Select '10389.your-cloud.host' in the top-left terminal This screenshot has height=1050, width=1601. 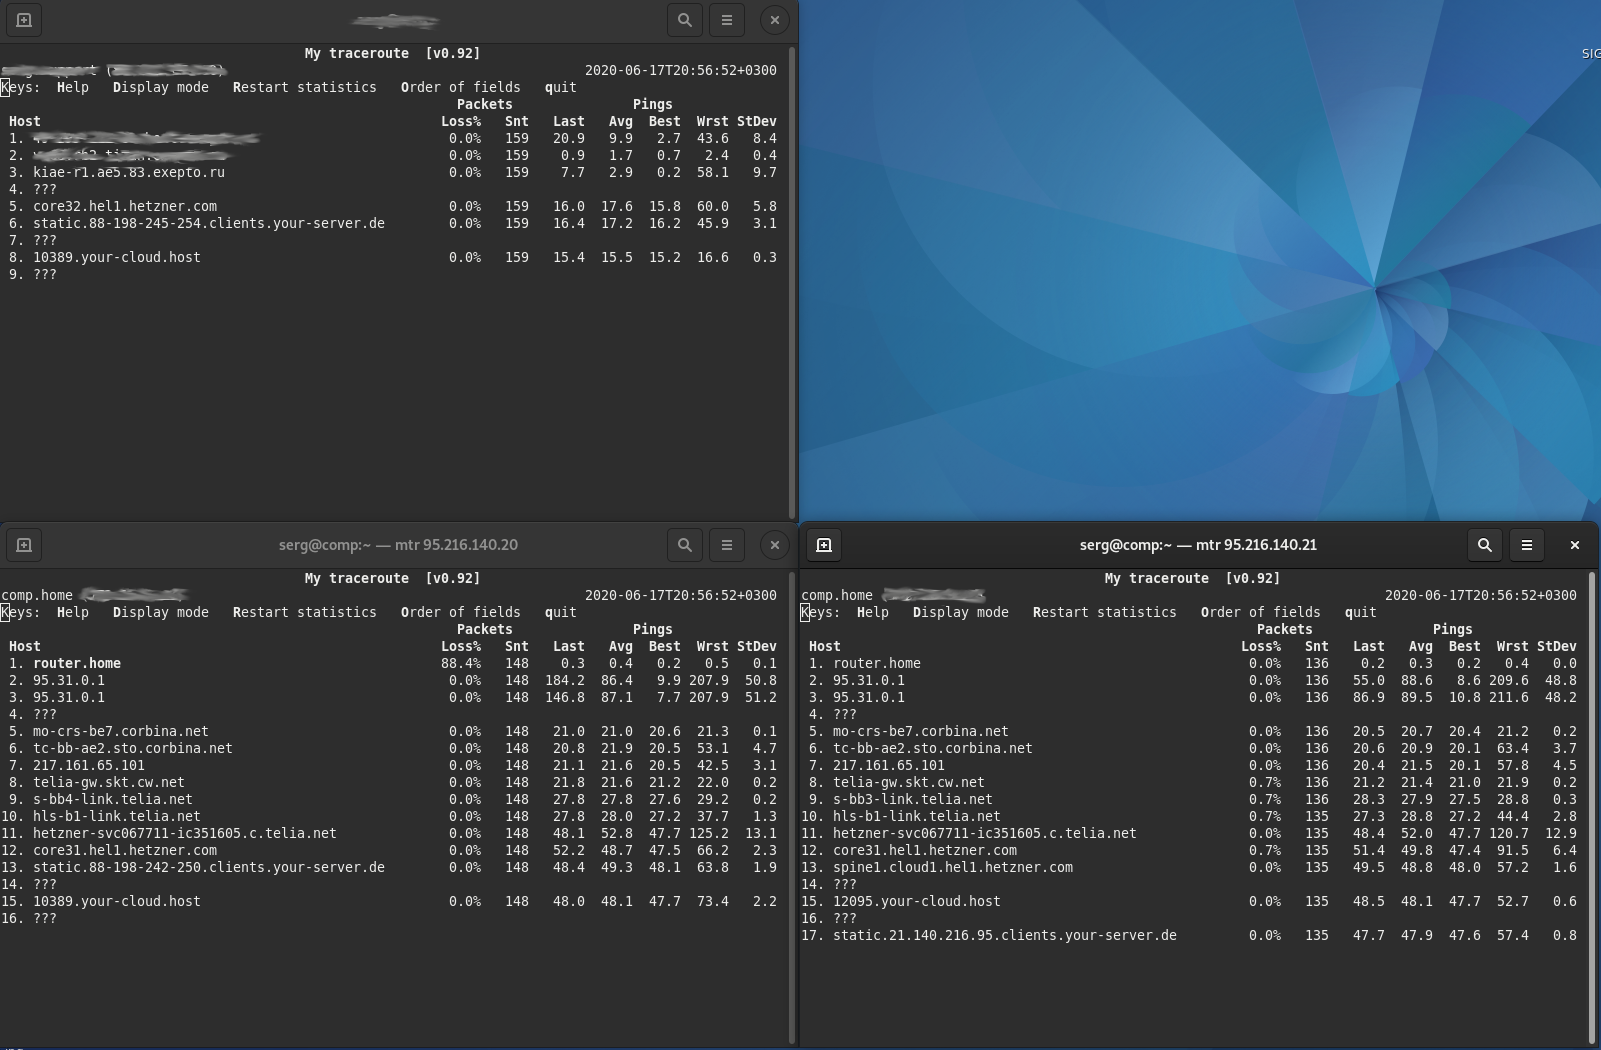pos(117,257)
